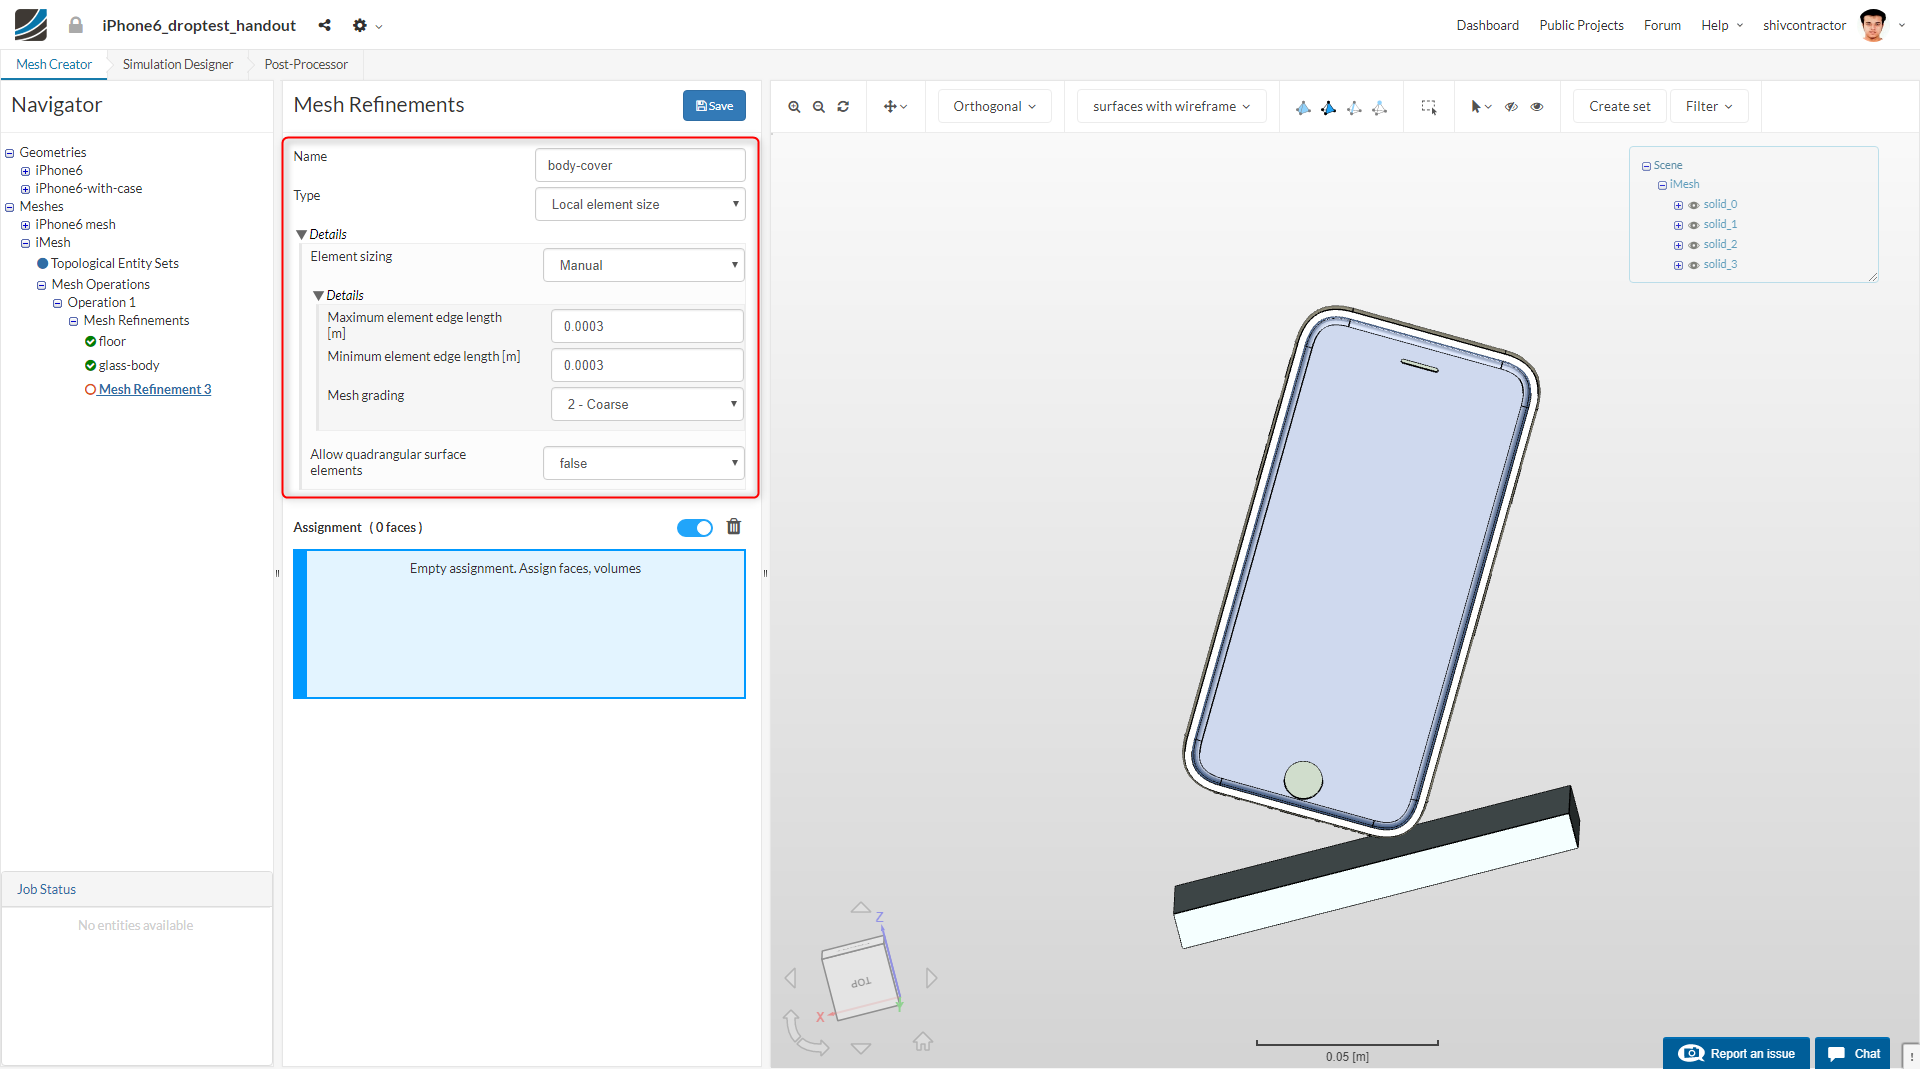Open the Element sizing dropdown
Image resolution: width=1920 pixels, height=1069 pixels.
click(x=644, y=265)
